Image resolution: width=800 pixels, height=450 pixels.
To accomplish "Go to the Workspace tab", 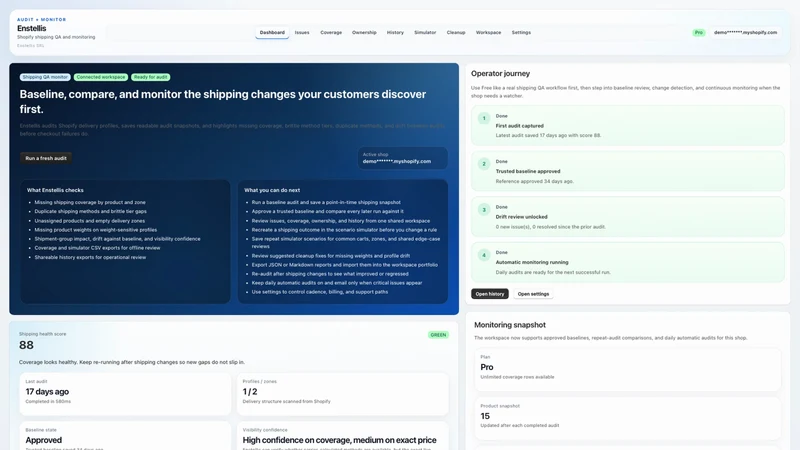I will pos(488,33).
